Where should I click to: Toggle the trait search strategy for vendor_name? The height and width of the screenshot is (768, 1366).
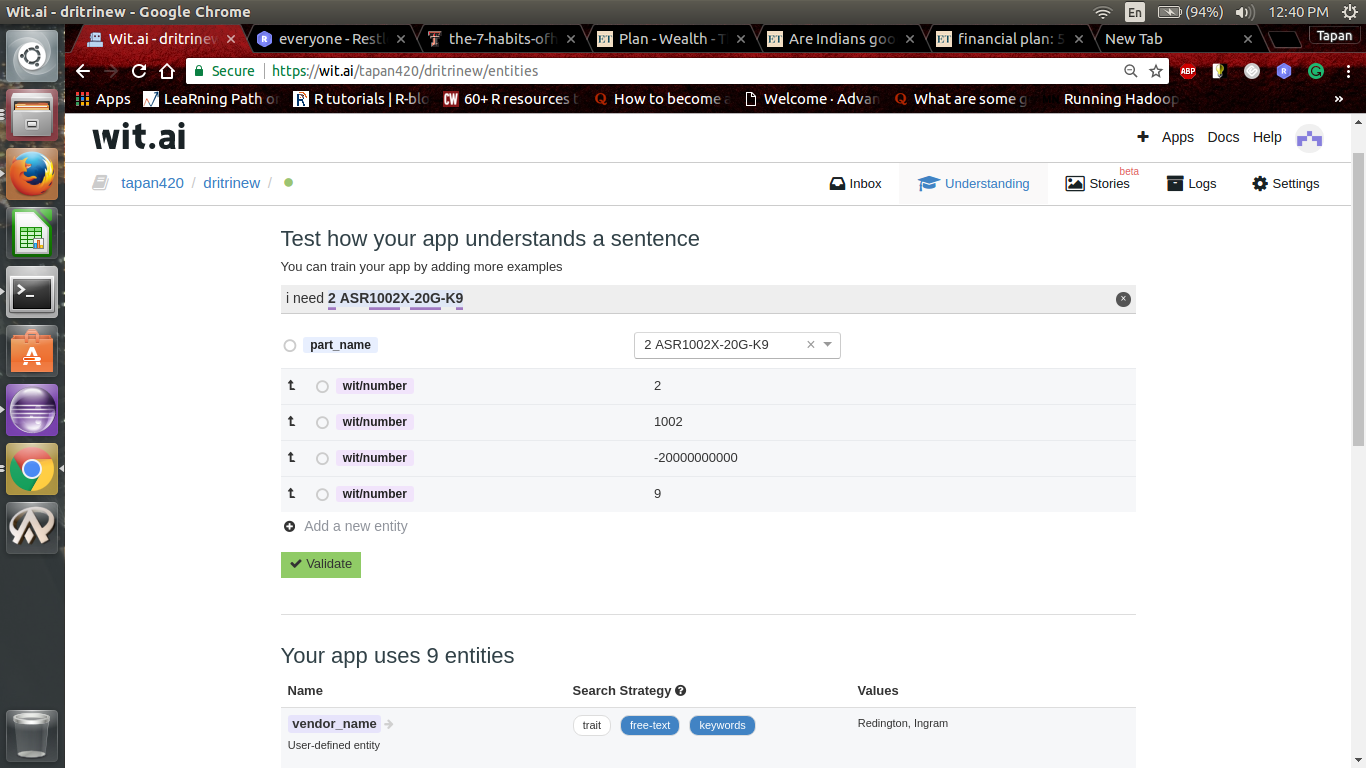(592, 725)
